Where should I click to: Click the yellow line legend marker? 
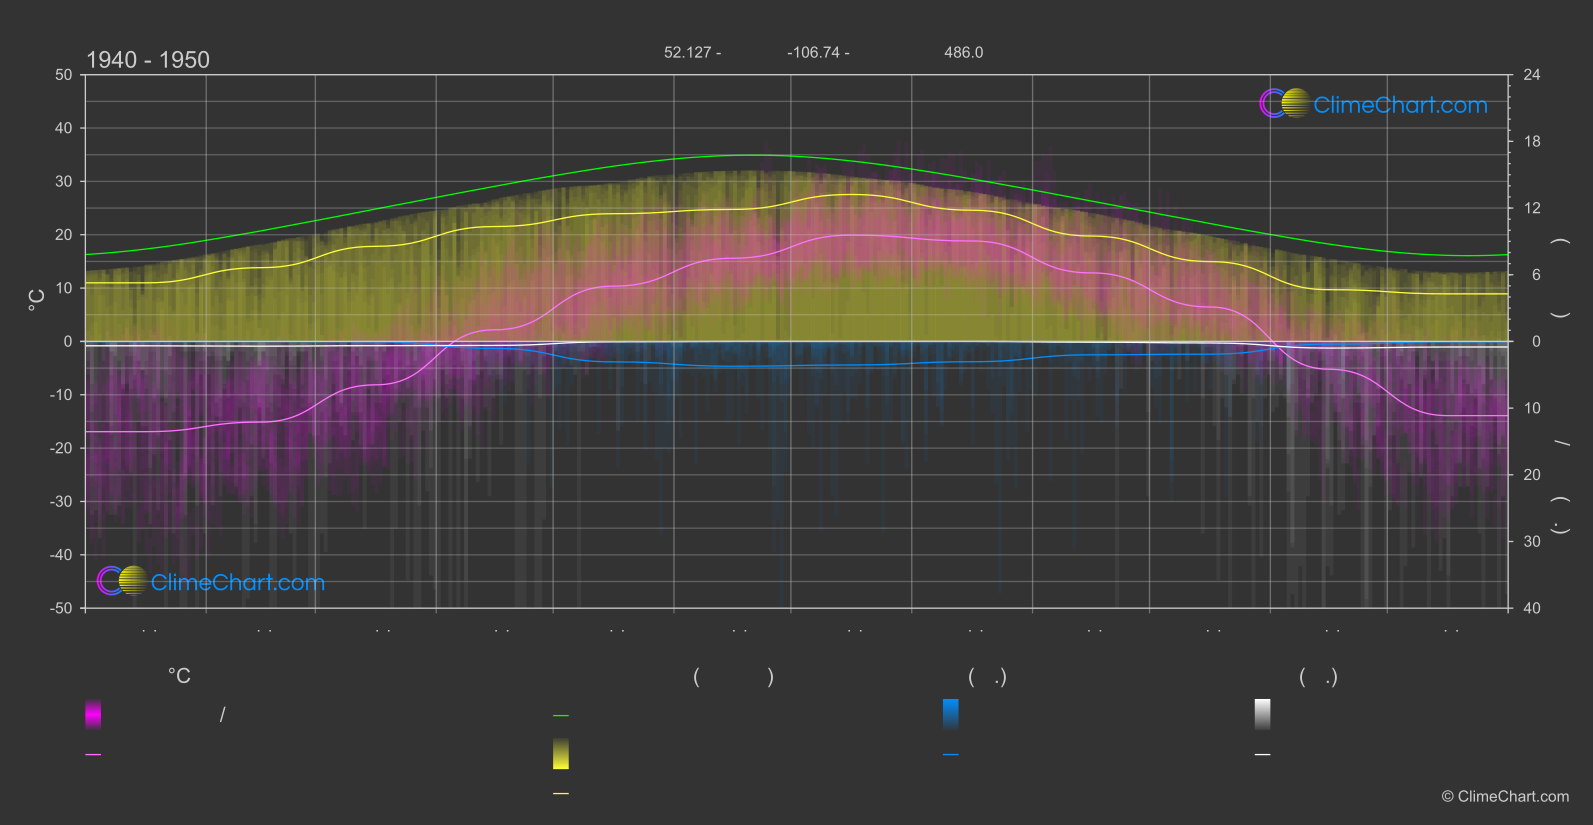click(x=561, y=793)
